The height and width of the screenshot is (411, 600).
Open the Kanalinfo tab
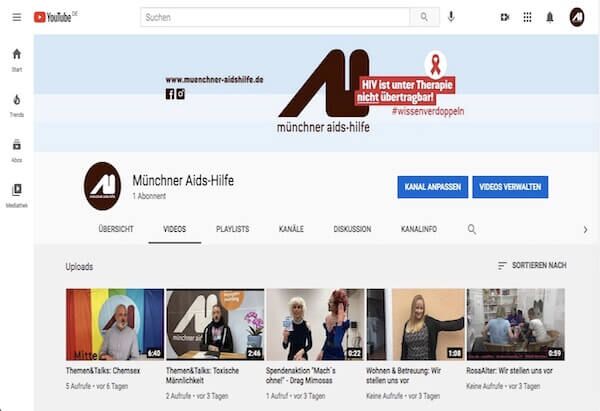coord(419,229)
